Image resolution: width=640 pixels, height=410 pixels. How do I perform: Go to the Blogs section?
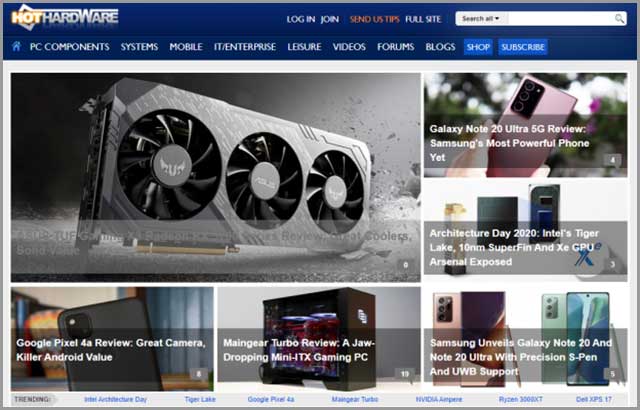click(x=440, y=47)
